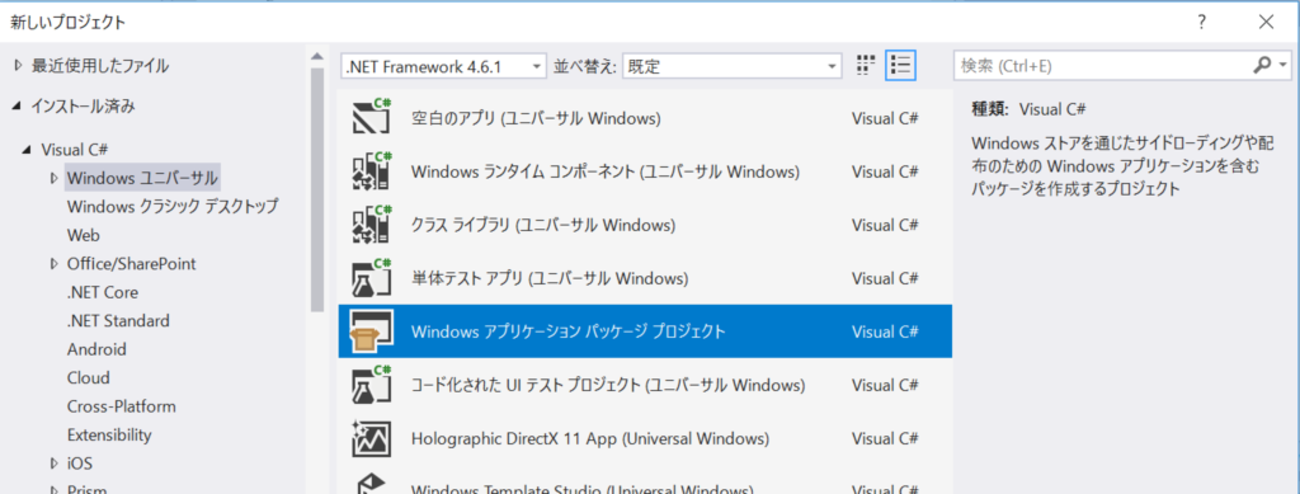Select the Web category
The width and height of the screenshot is (1300, 494).
(x=83, y=236)
